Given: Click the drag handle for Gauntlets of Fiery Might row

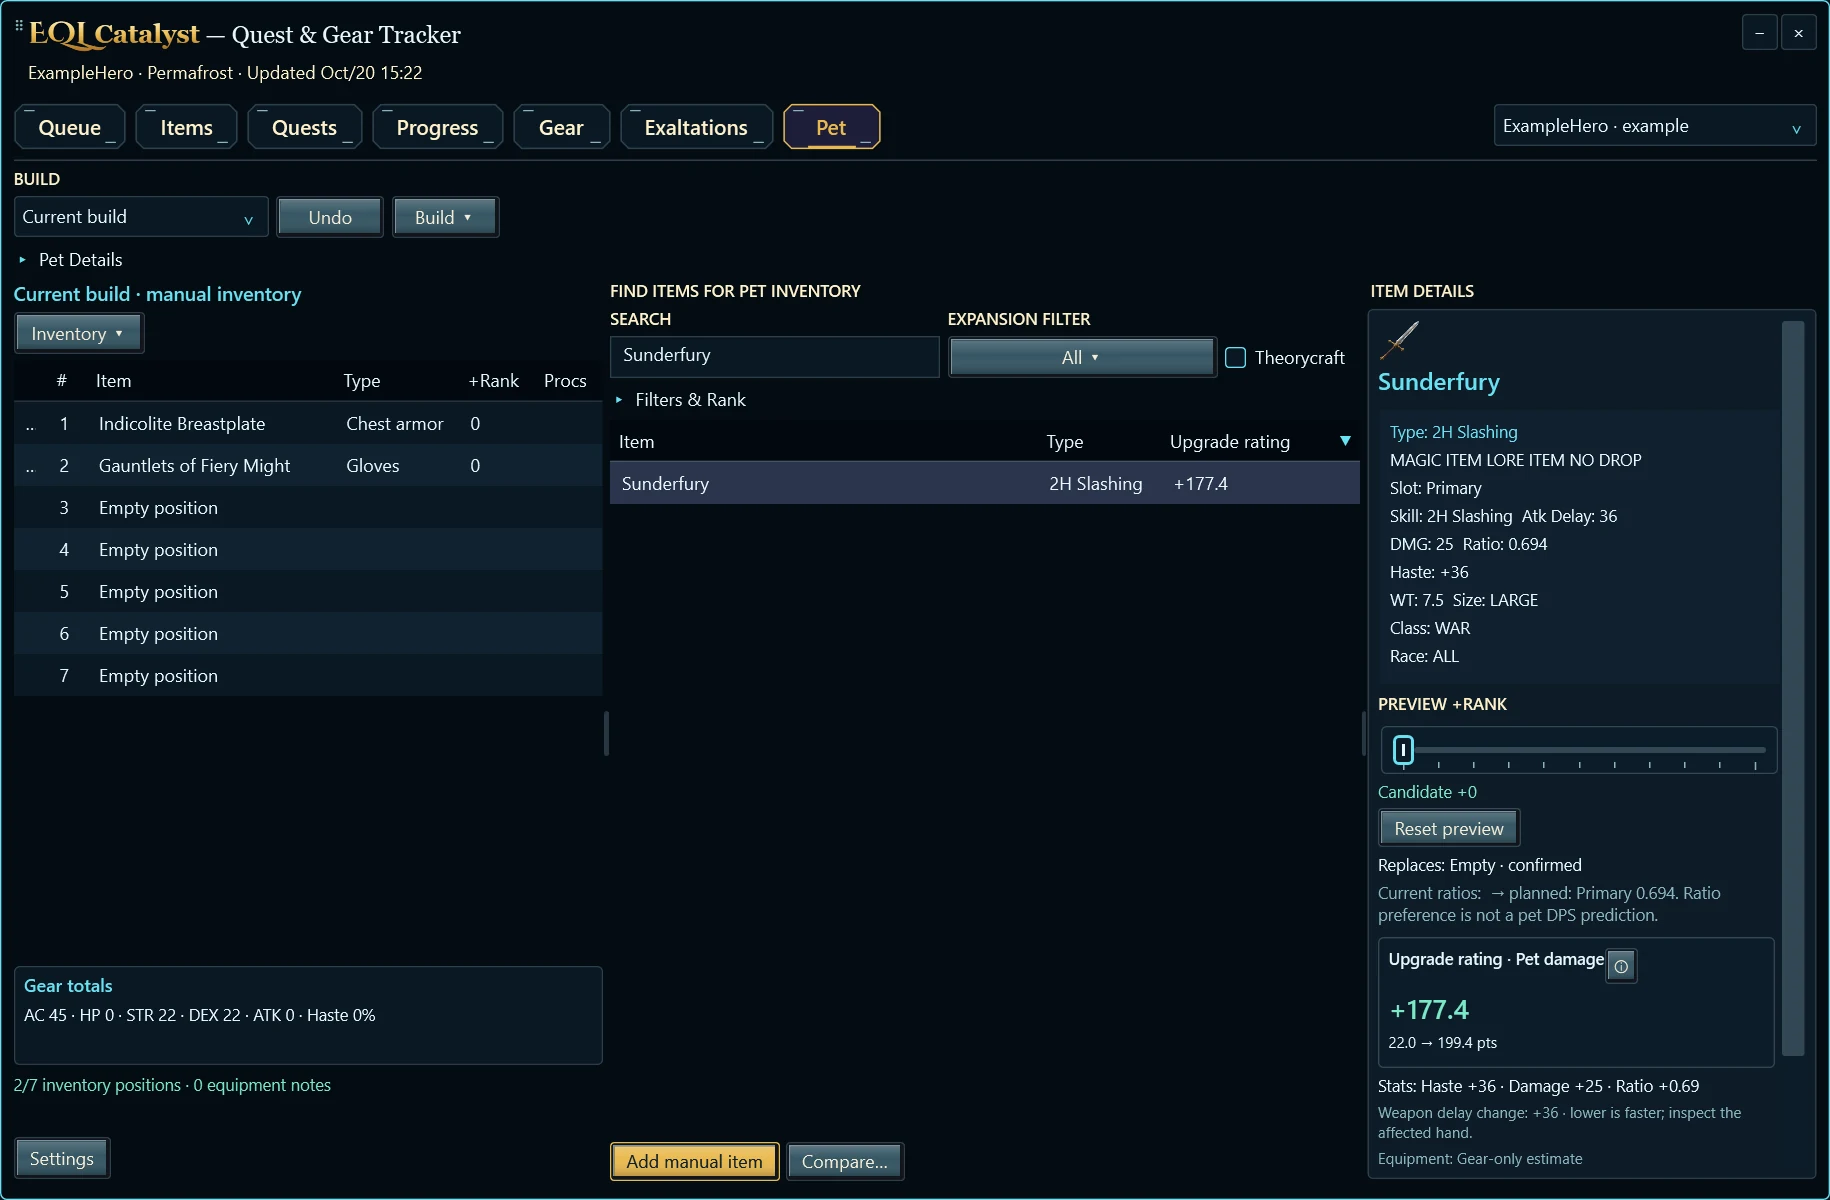Looking at the screenshot, I should point(30,466).
